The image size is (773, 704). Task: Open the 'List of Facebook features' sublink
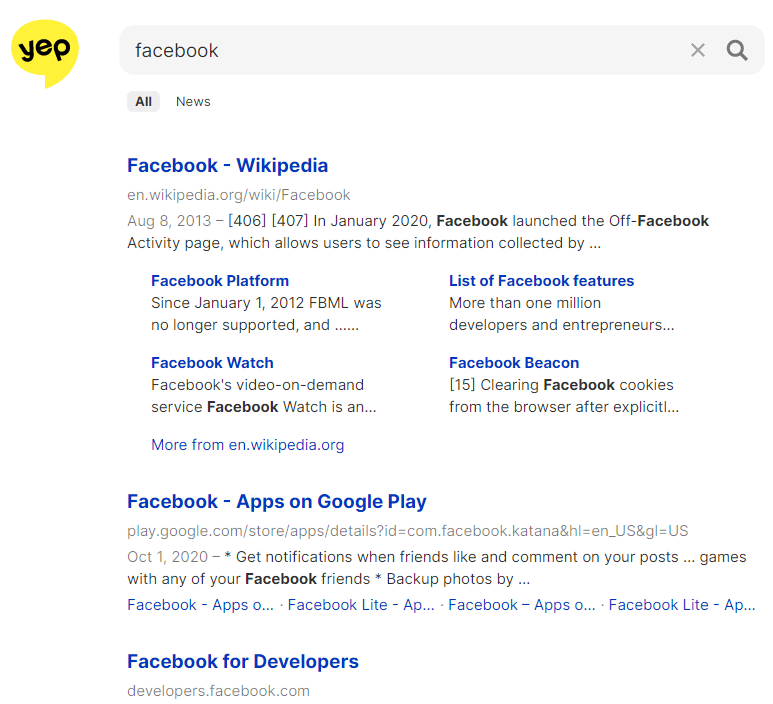(541, 281)
